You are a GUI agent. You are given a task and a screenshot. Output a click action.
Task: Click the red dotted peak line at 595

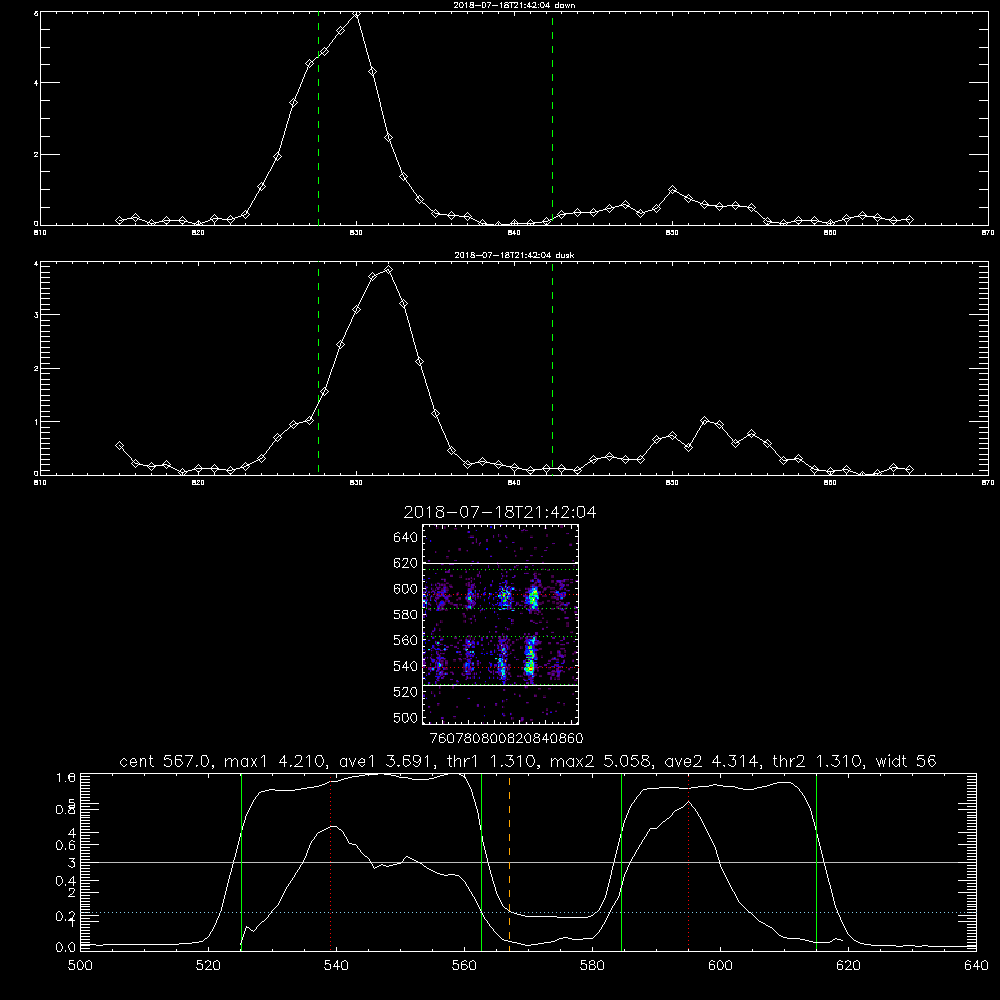(x=688, y=862)
